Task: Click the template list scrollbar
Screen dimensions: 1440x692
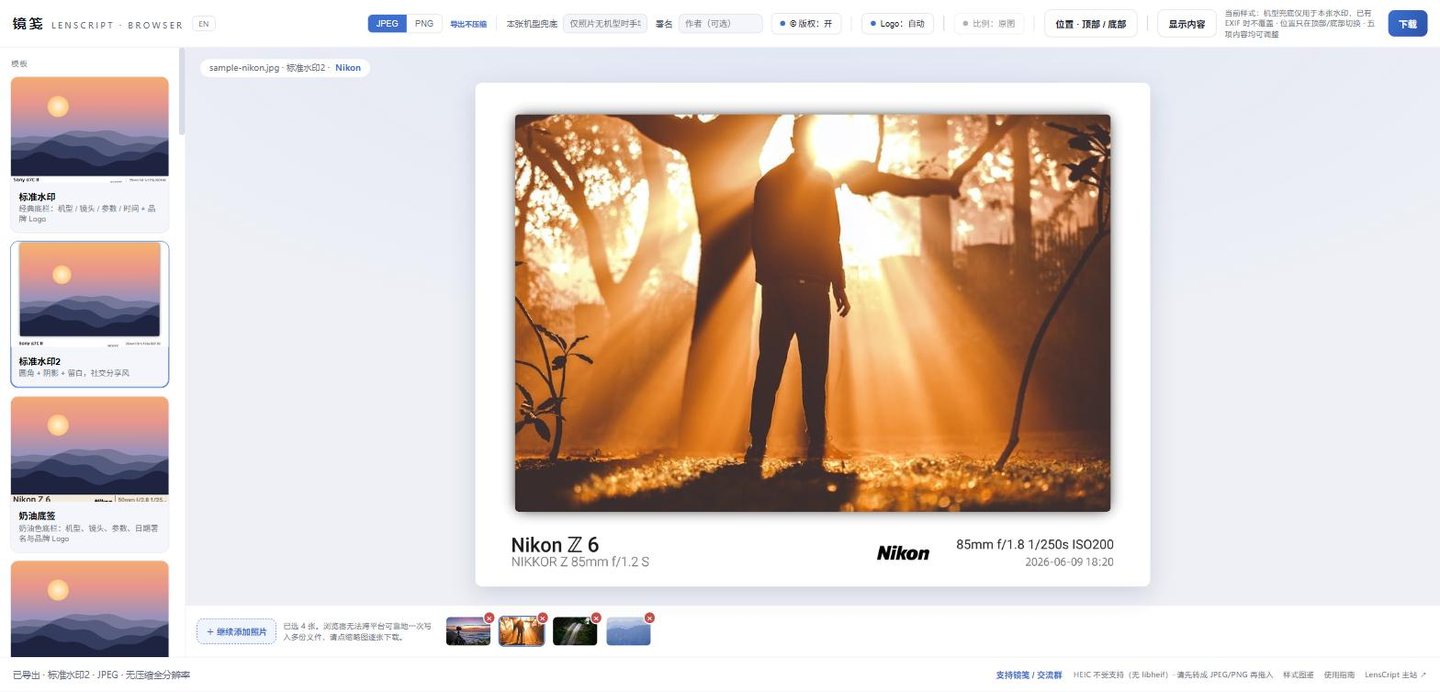Action: [x=181, y=92]
